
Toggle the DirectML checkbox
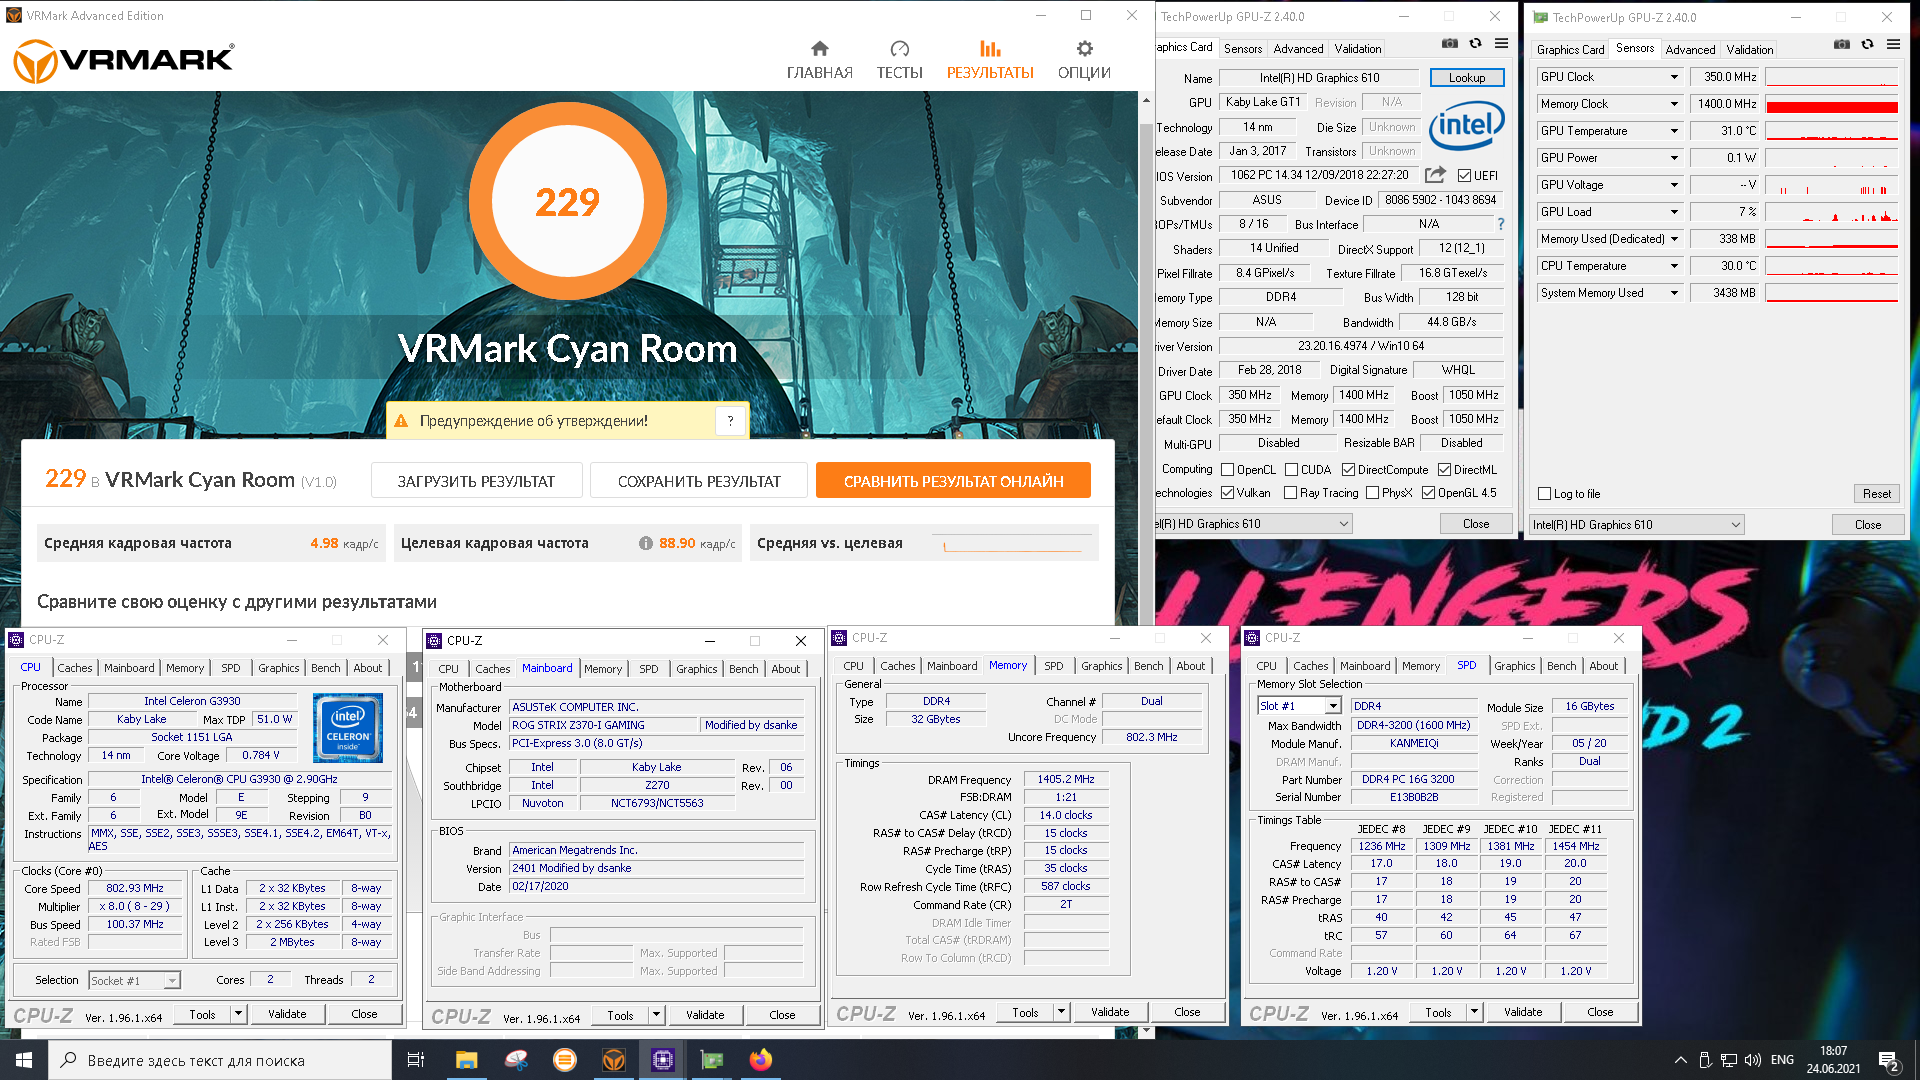point(1444,470)
